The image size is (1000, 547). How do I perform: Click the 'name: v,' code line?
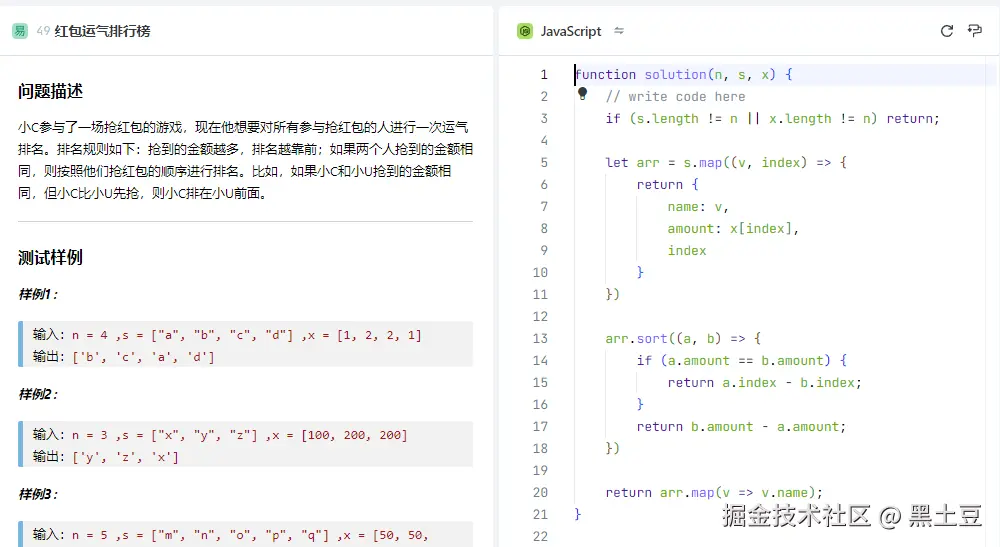pyautogui.click(x=698, y=207)
